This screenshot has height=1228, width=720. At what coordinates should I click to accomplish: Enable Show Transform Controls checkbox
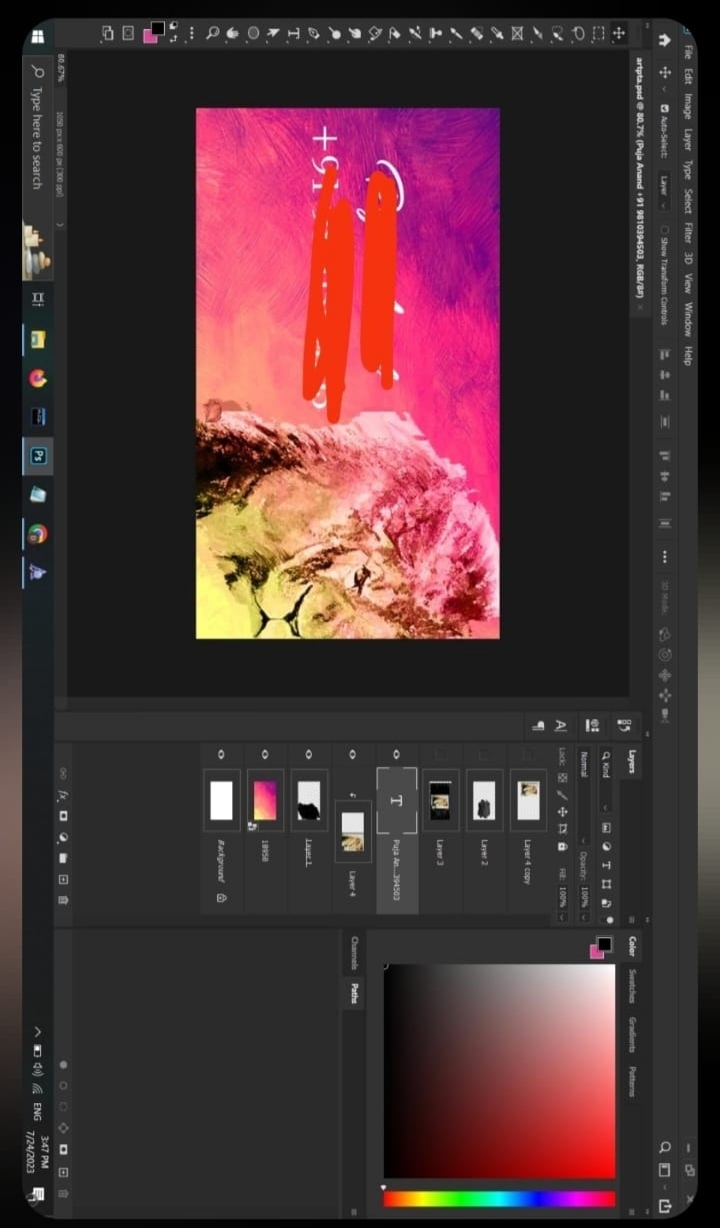tap(665, 227)
